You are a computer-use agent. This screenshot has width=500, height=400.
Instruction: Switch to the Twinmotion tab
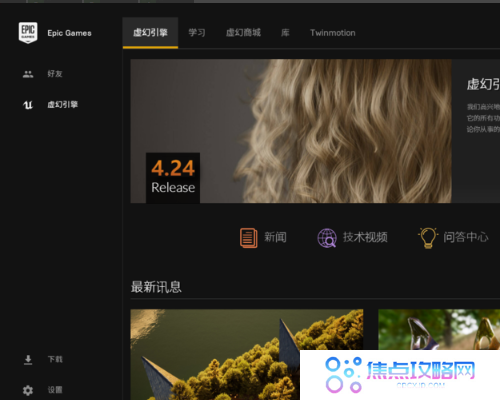click(x=333, y=33)
